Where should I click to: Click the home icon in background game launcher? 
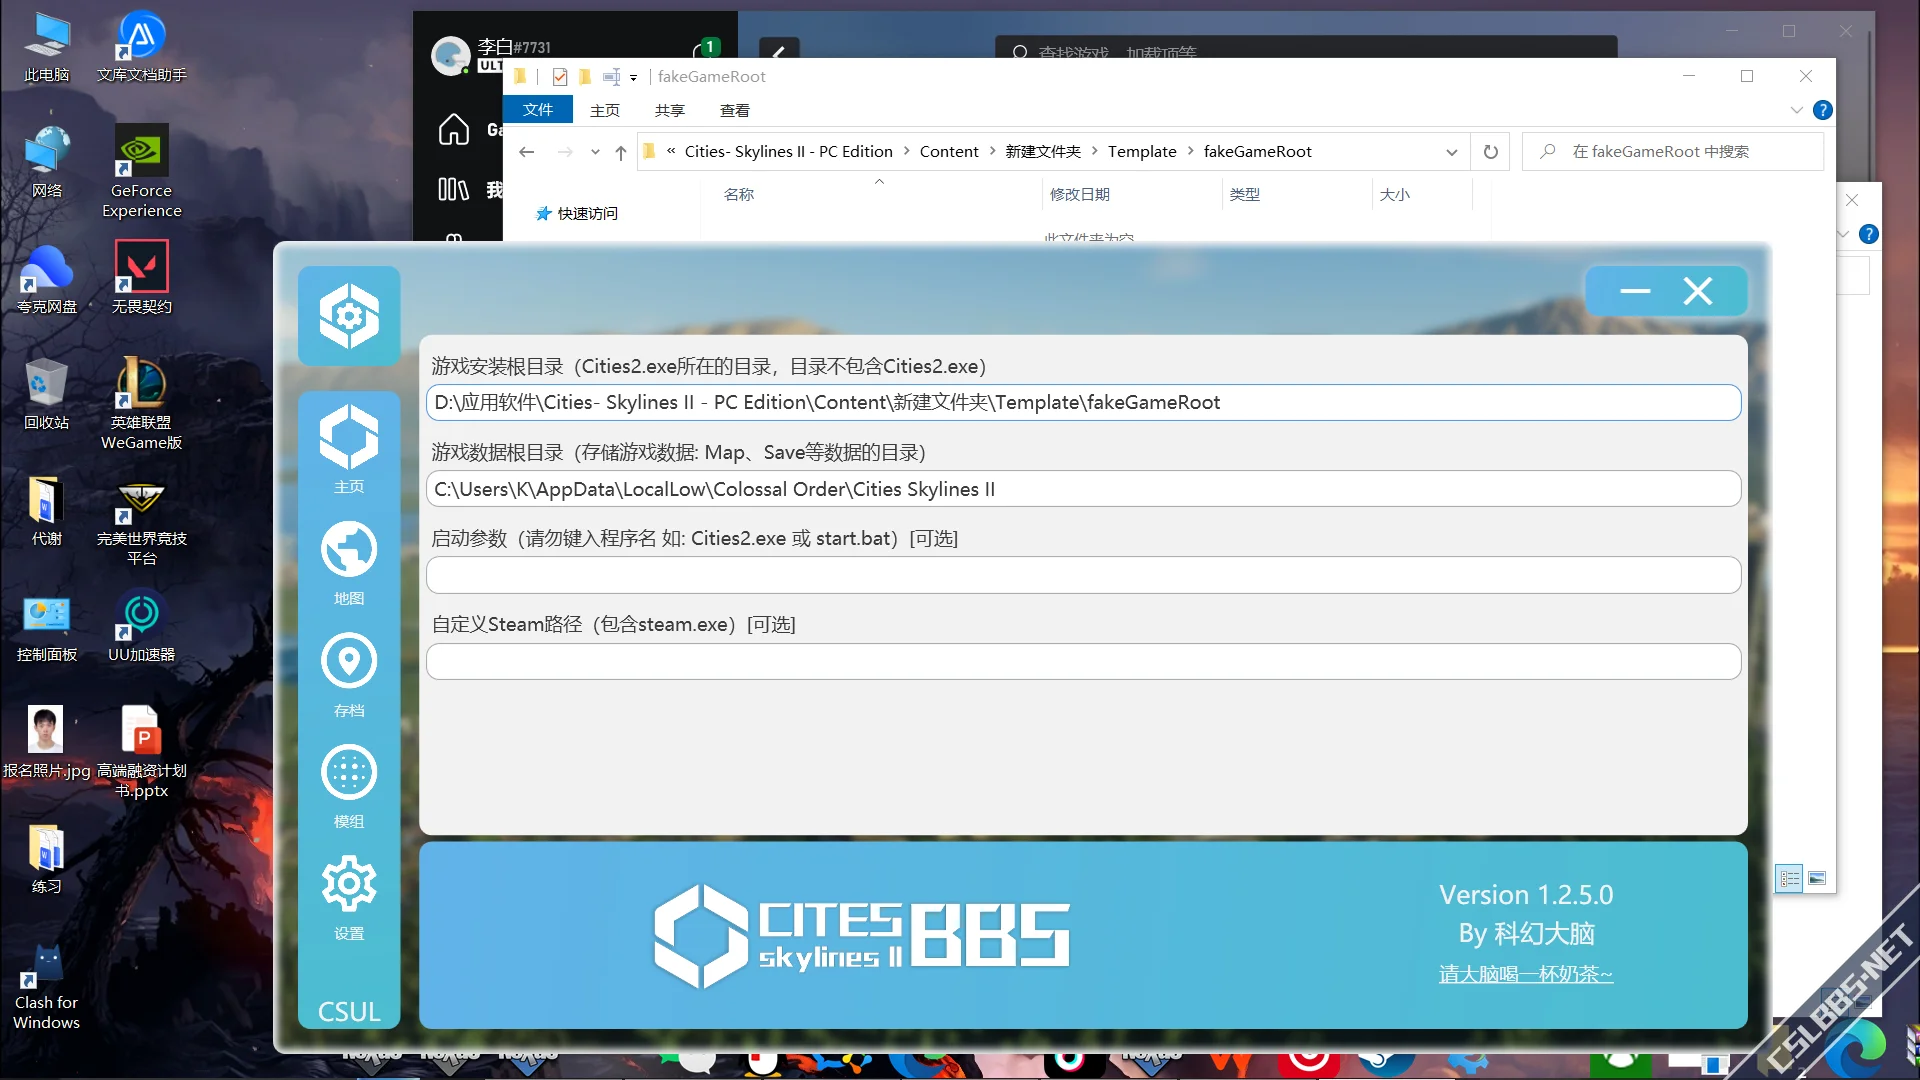[453, 129]
